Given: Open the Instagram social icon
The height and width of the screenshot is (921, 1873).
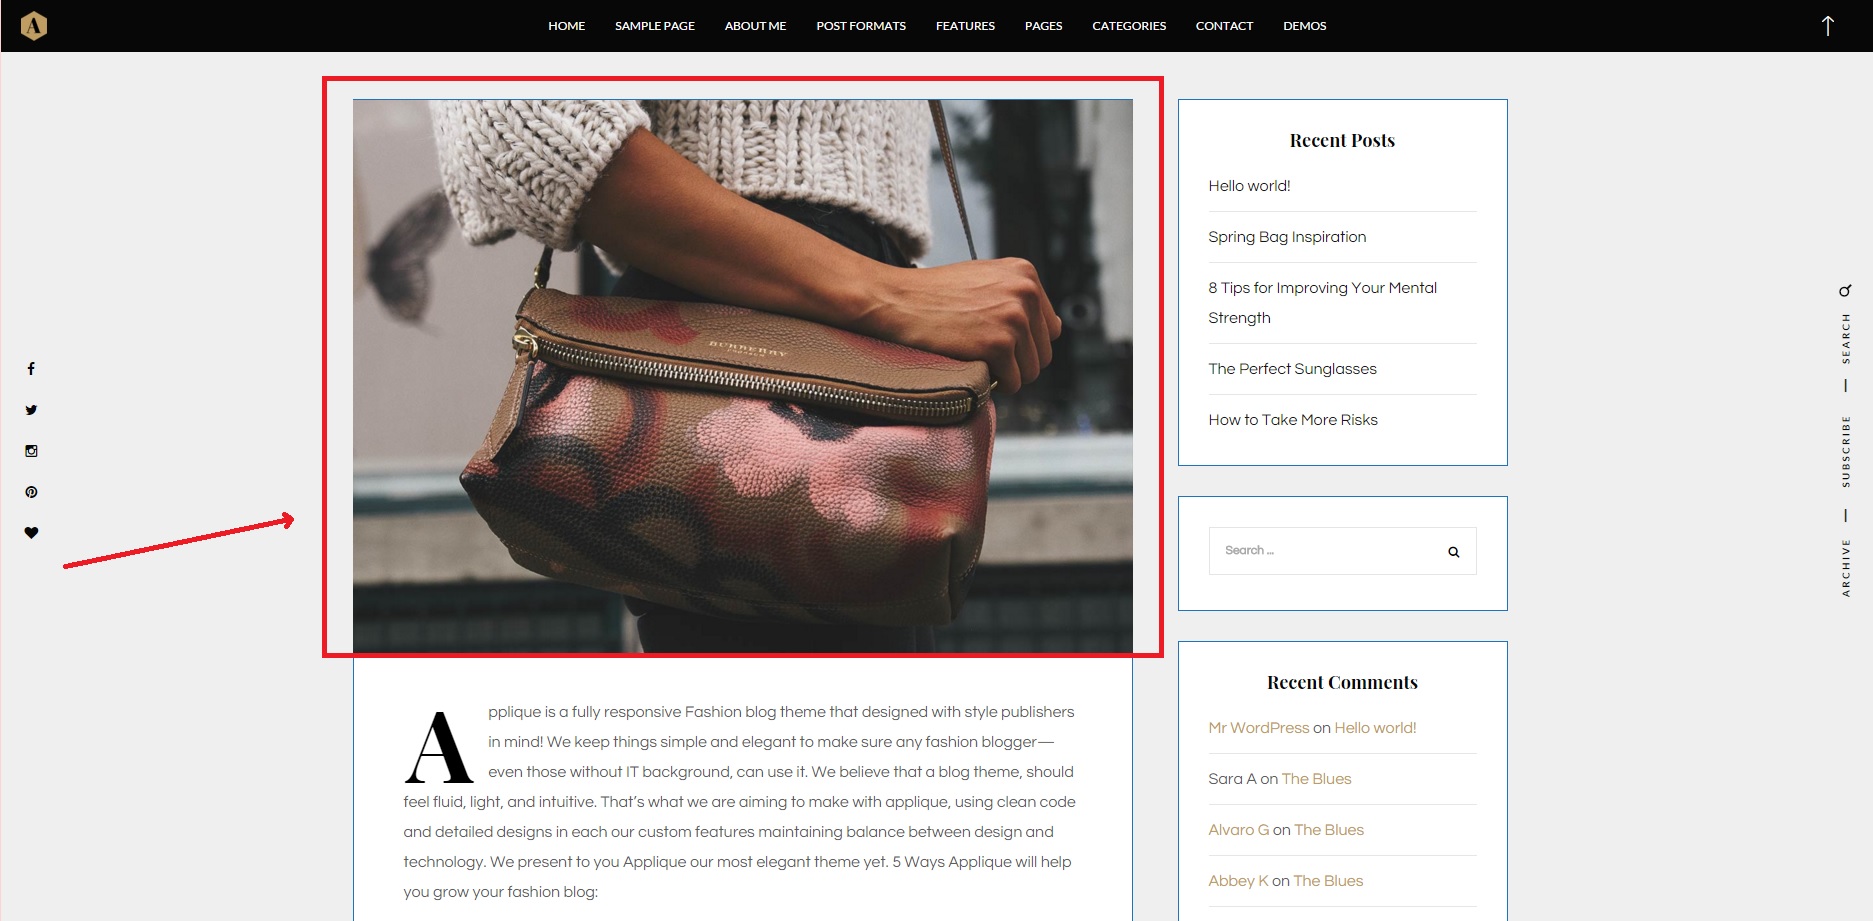Looking at the screenshot, I should coord(31,451).
